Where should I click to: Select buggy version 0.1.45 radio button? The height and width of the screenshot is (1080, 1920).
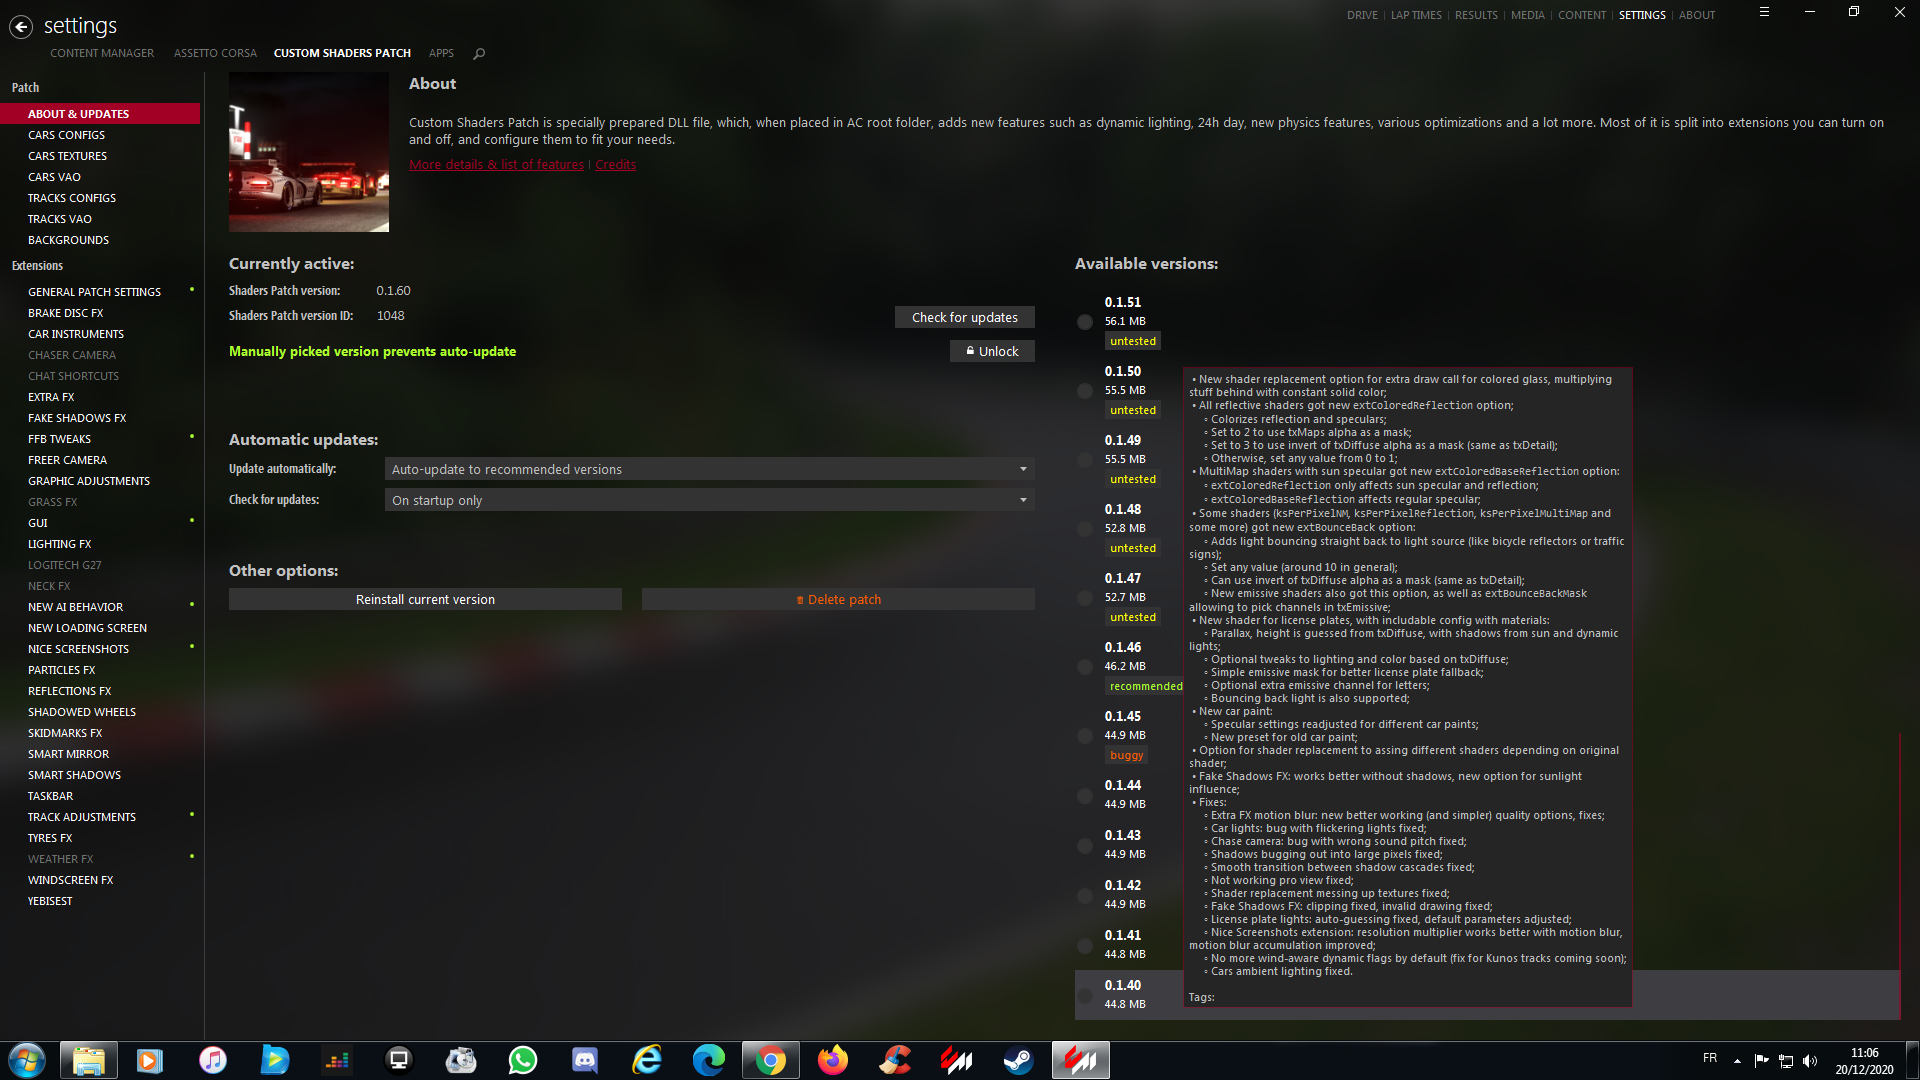tap(1085, 736)
